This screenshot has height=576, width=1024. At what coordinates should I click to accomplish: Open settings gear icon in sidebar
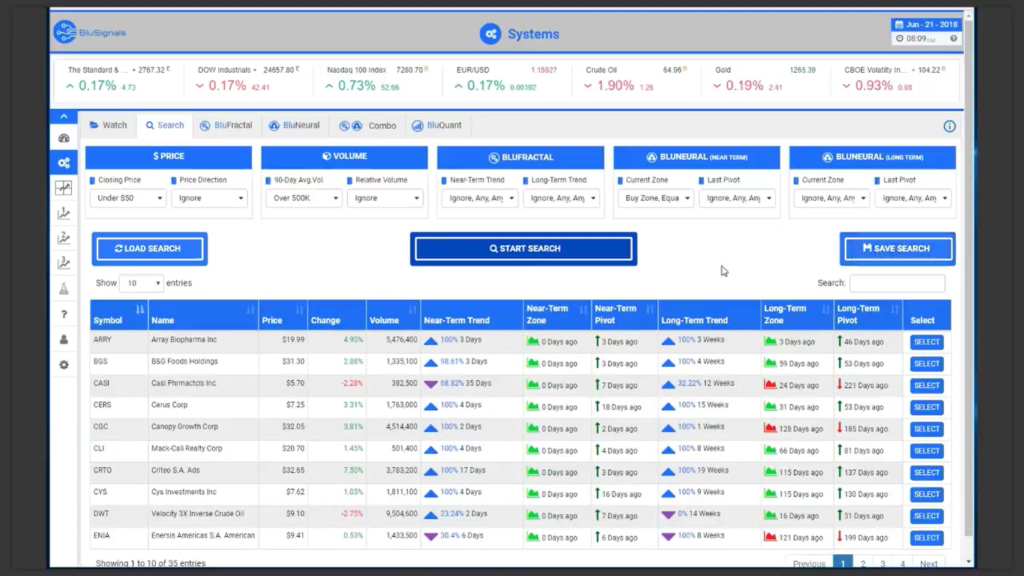tap(64, 365)
